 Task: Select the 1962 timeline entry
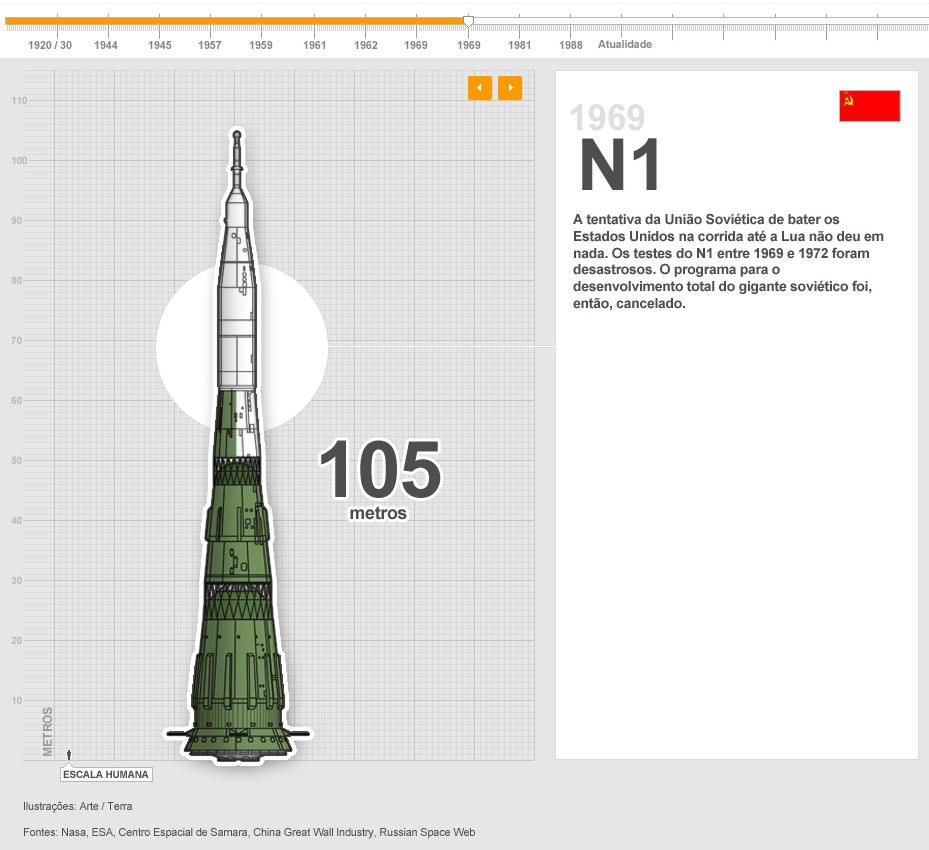coord(366,45)
